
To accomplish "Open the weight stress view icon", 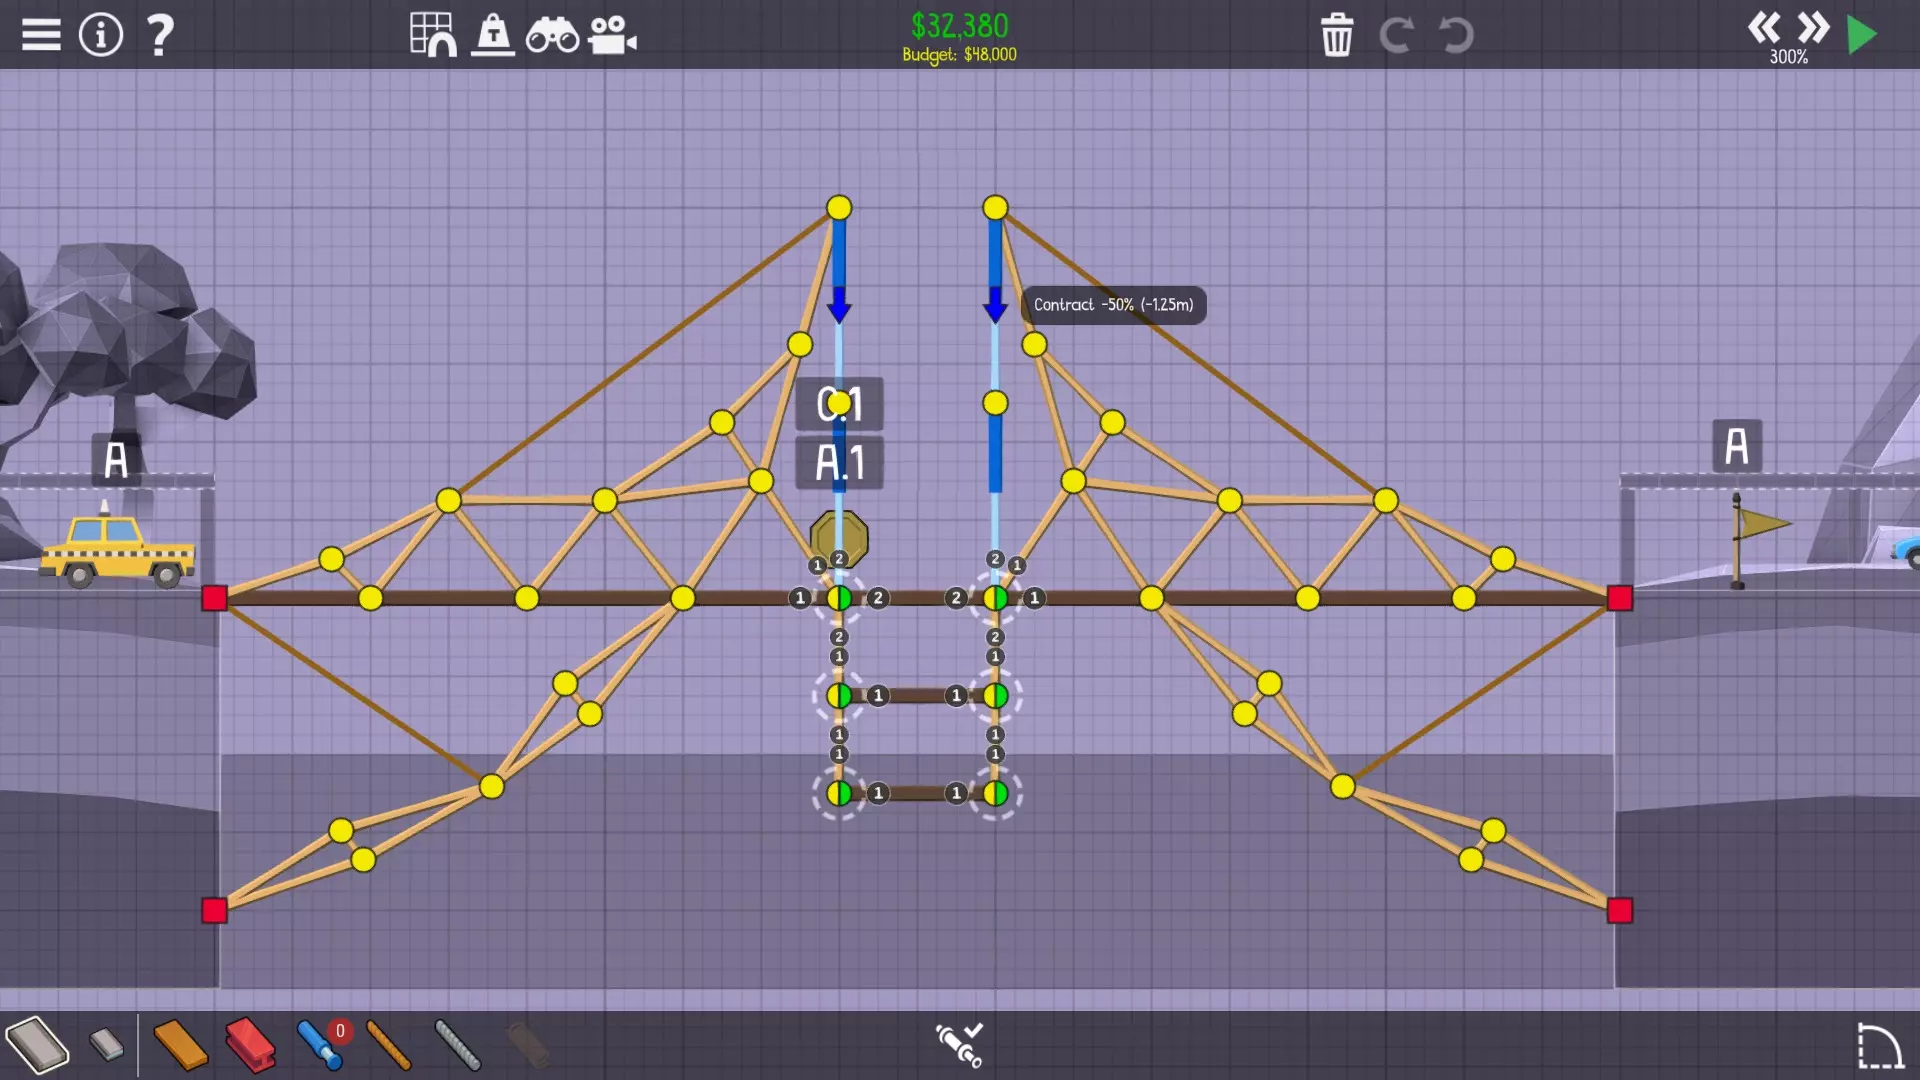I will click(x=493, y=35).
